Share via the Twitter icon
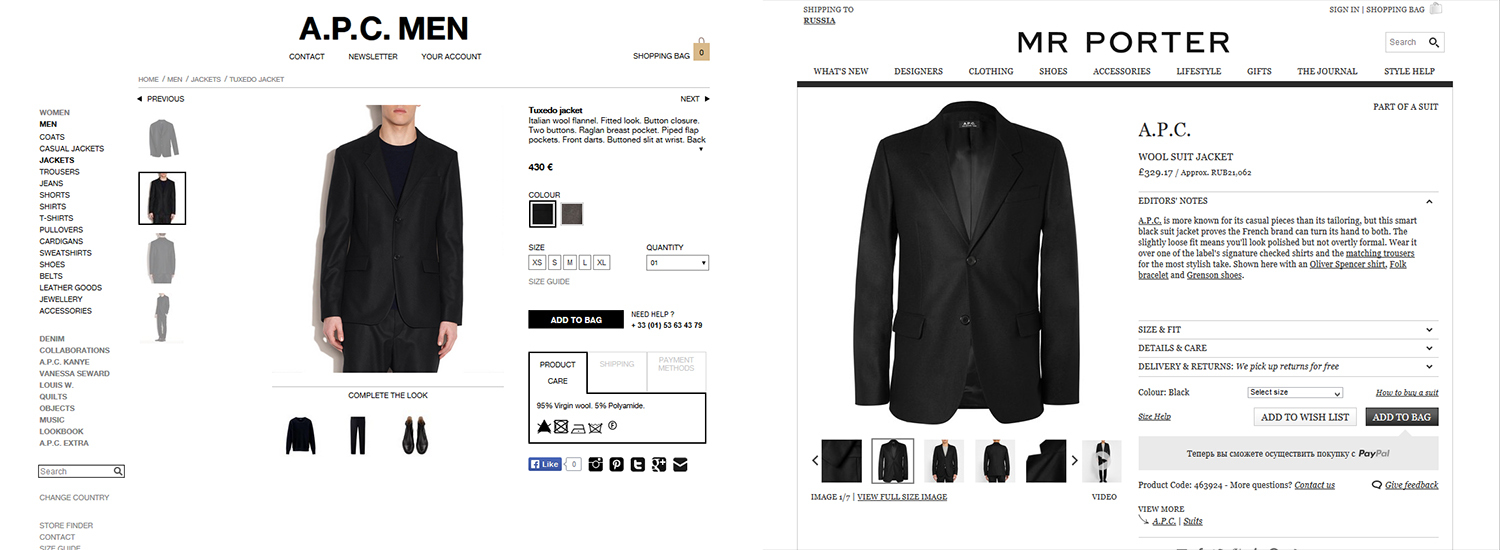This screenshot has width=1500, height=550. (638, 464)
